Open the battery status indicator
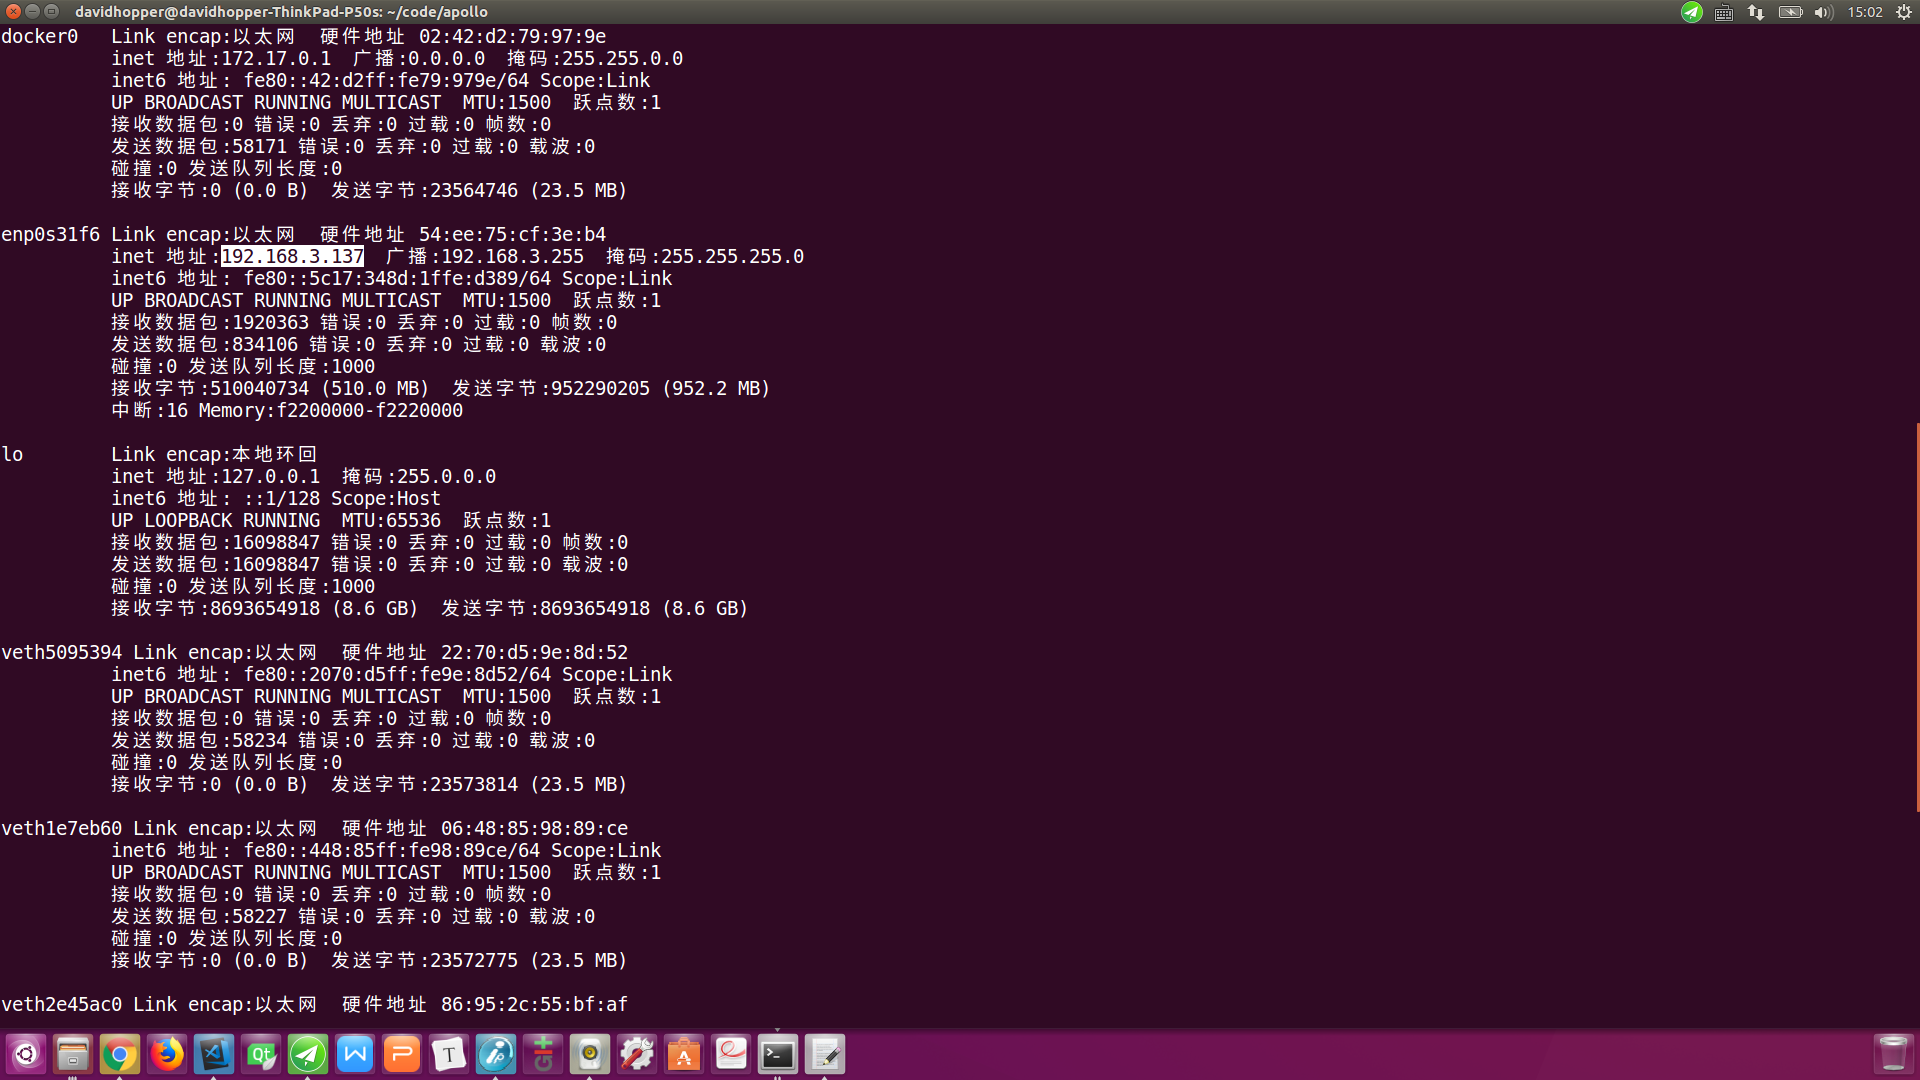1920x1080 pixels. (1790, 12)
